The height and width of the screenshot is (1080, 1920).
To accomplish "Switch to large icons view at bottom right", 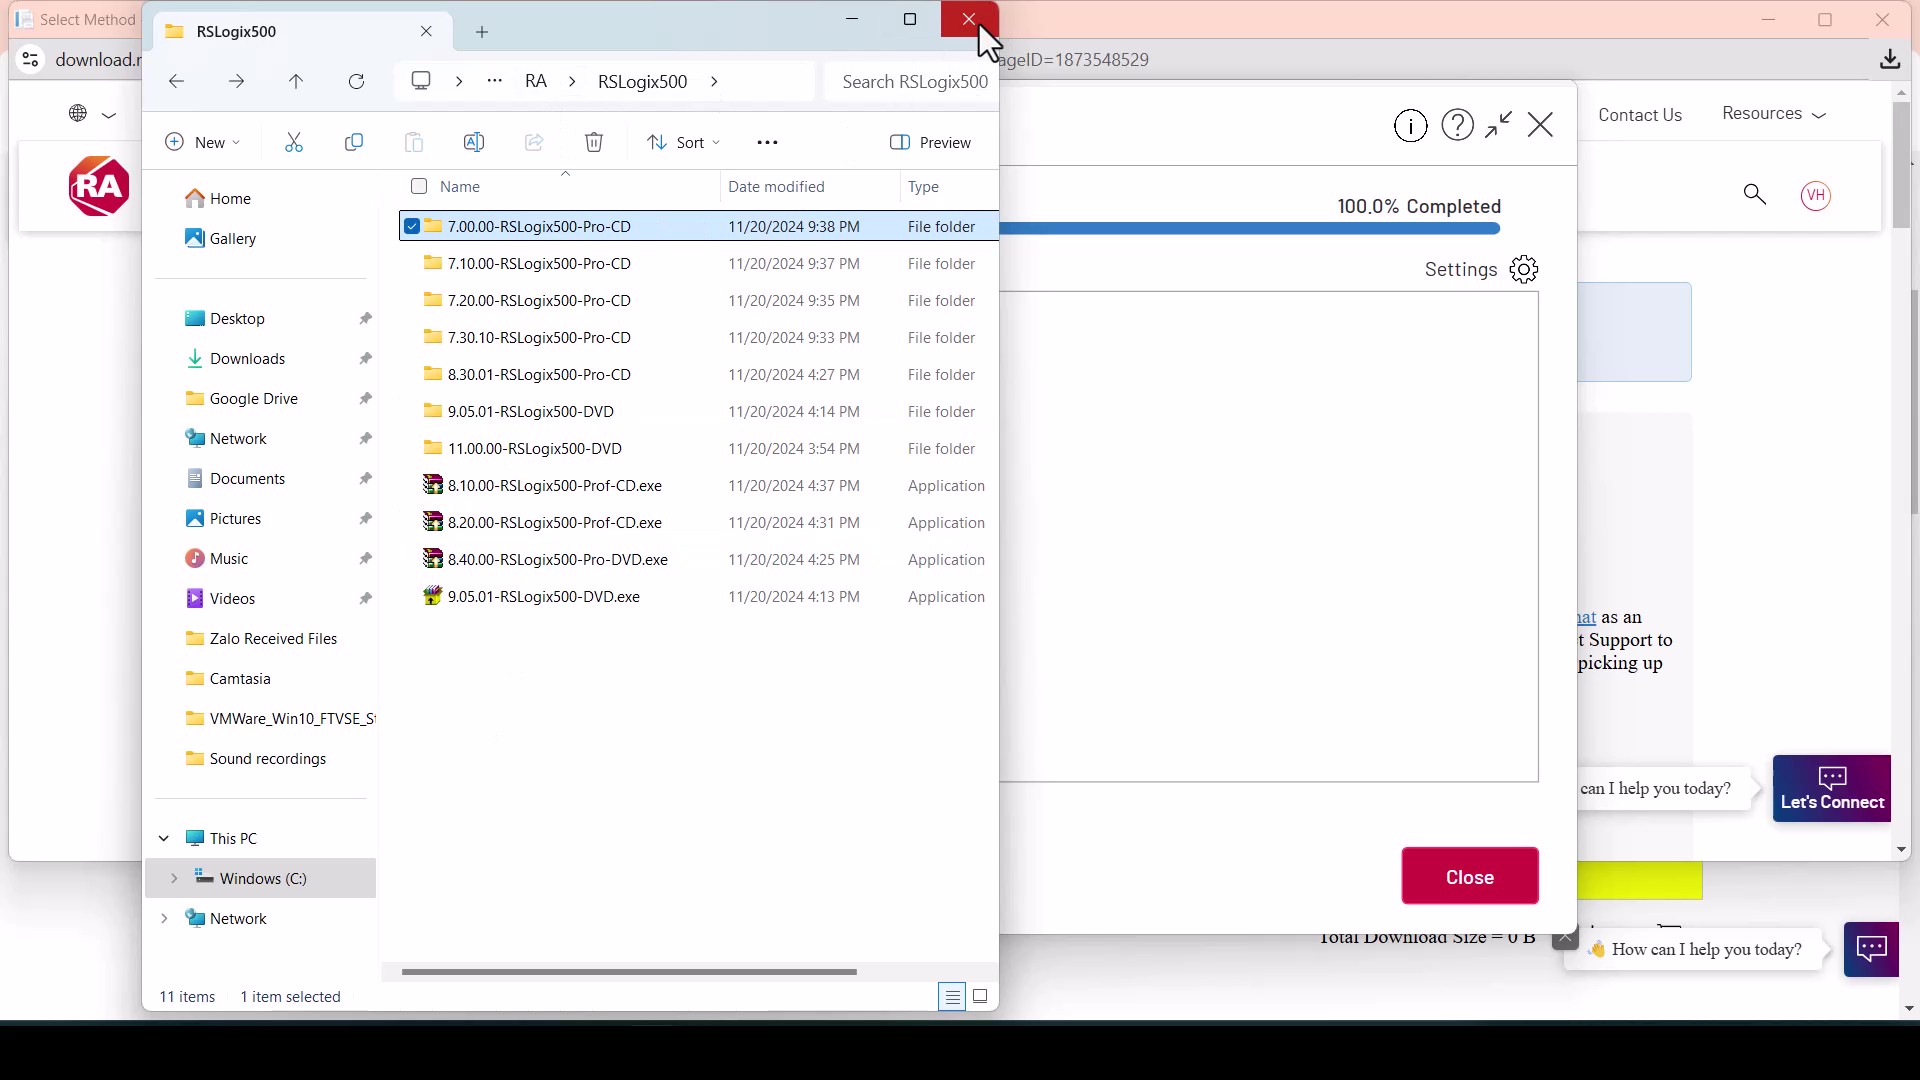I will pyautogui.click(x=981, y=996).
